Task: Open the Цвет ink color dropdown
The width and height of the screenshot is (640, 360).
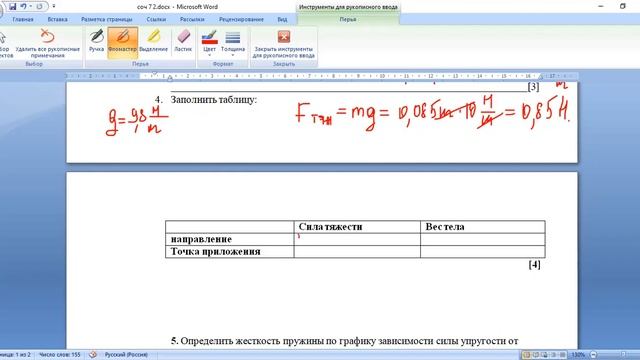Action: 209,43
